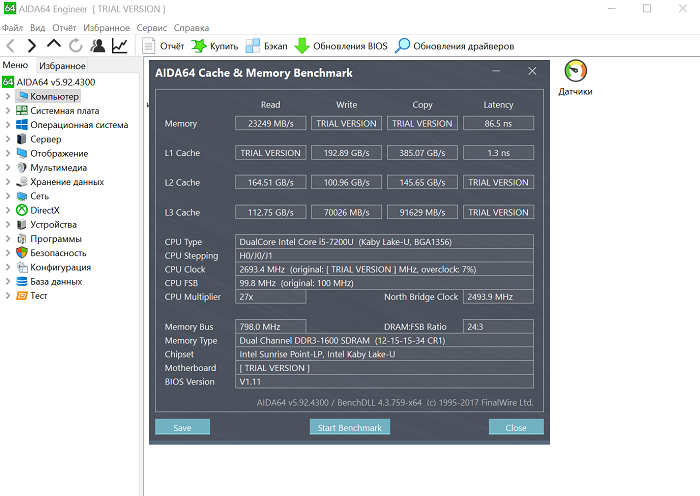Open the user manager silhouette icon
Screen dimensions: 700x496
coord(97,46)
